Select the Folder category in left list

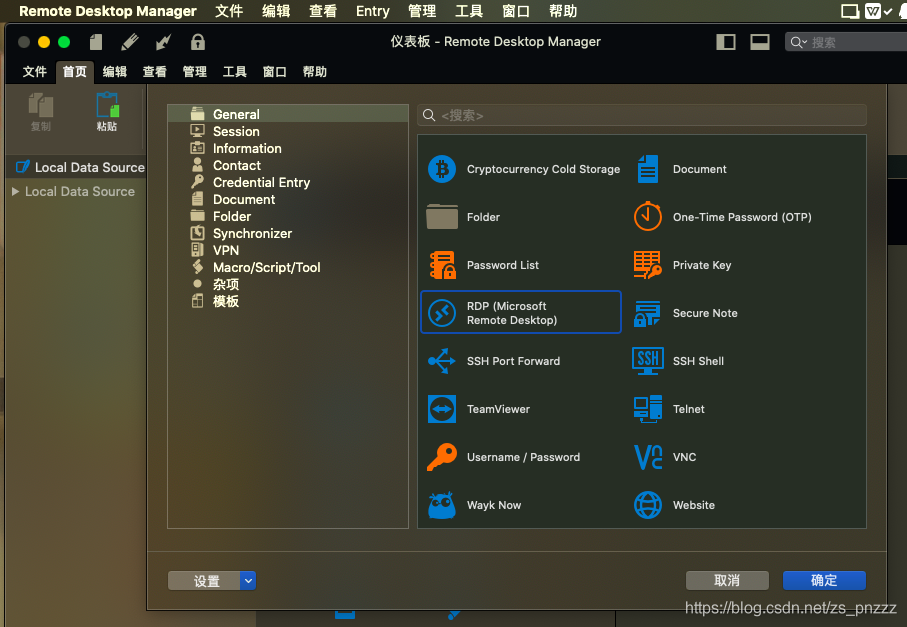[x=288, y=216]
